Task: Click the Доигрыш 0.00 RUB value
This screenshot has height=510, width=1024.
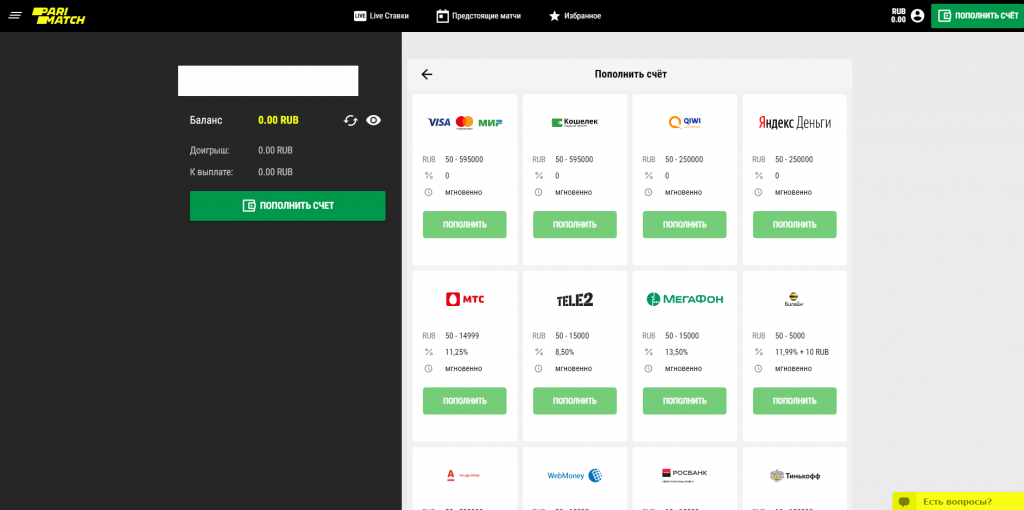Action: click(x=275, y=150)
